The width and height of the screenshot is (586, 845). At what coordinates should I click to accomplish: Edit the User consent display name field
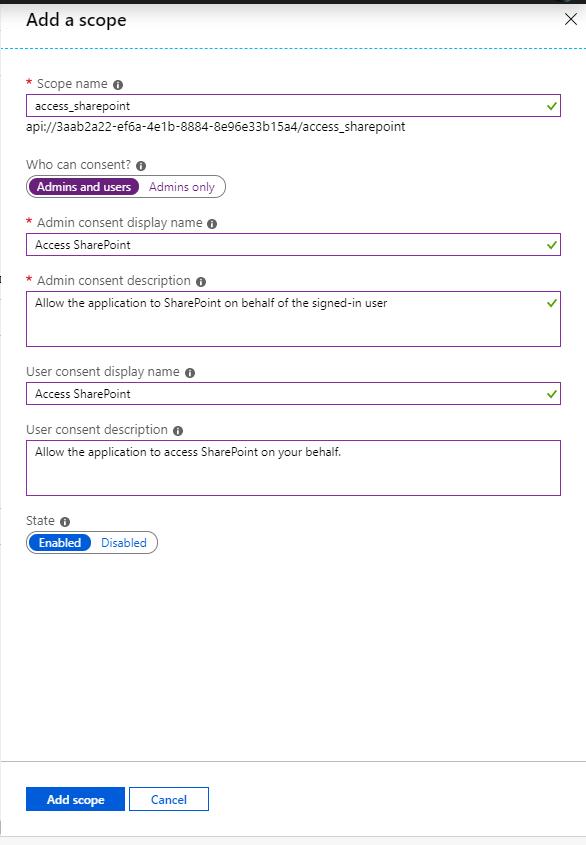click(293, 393)
